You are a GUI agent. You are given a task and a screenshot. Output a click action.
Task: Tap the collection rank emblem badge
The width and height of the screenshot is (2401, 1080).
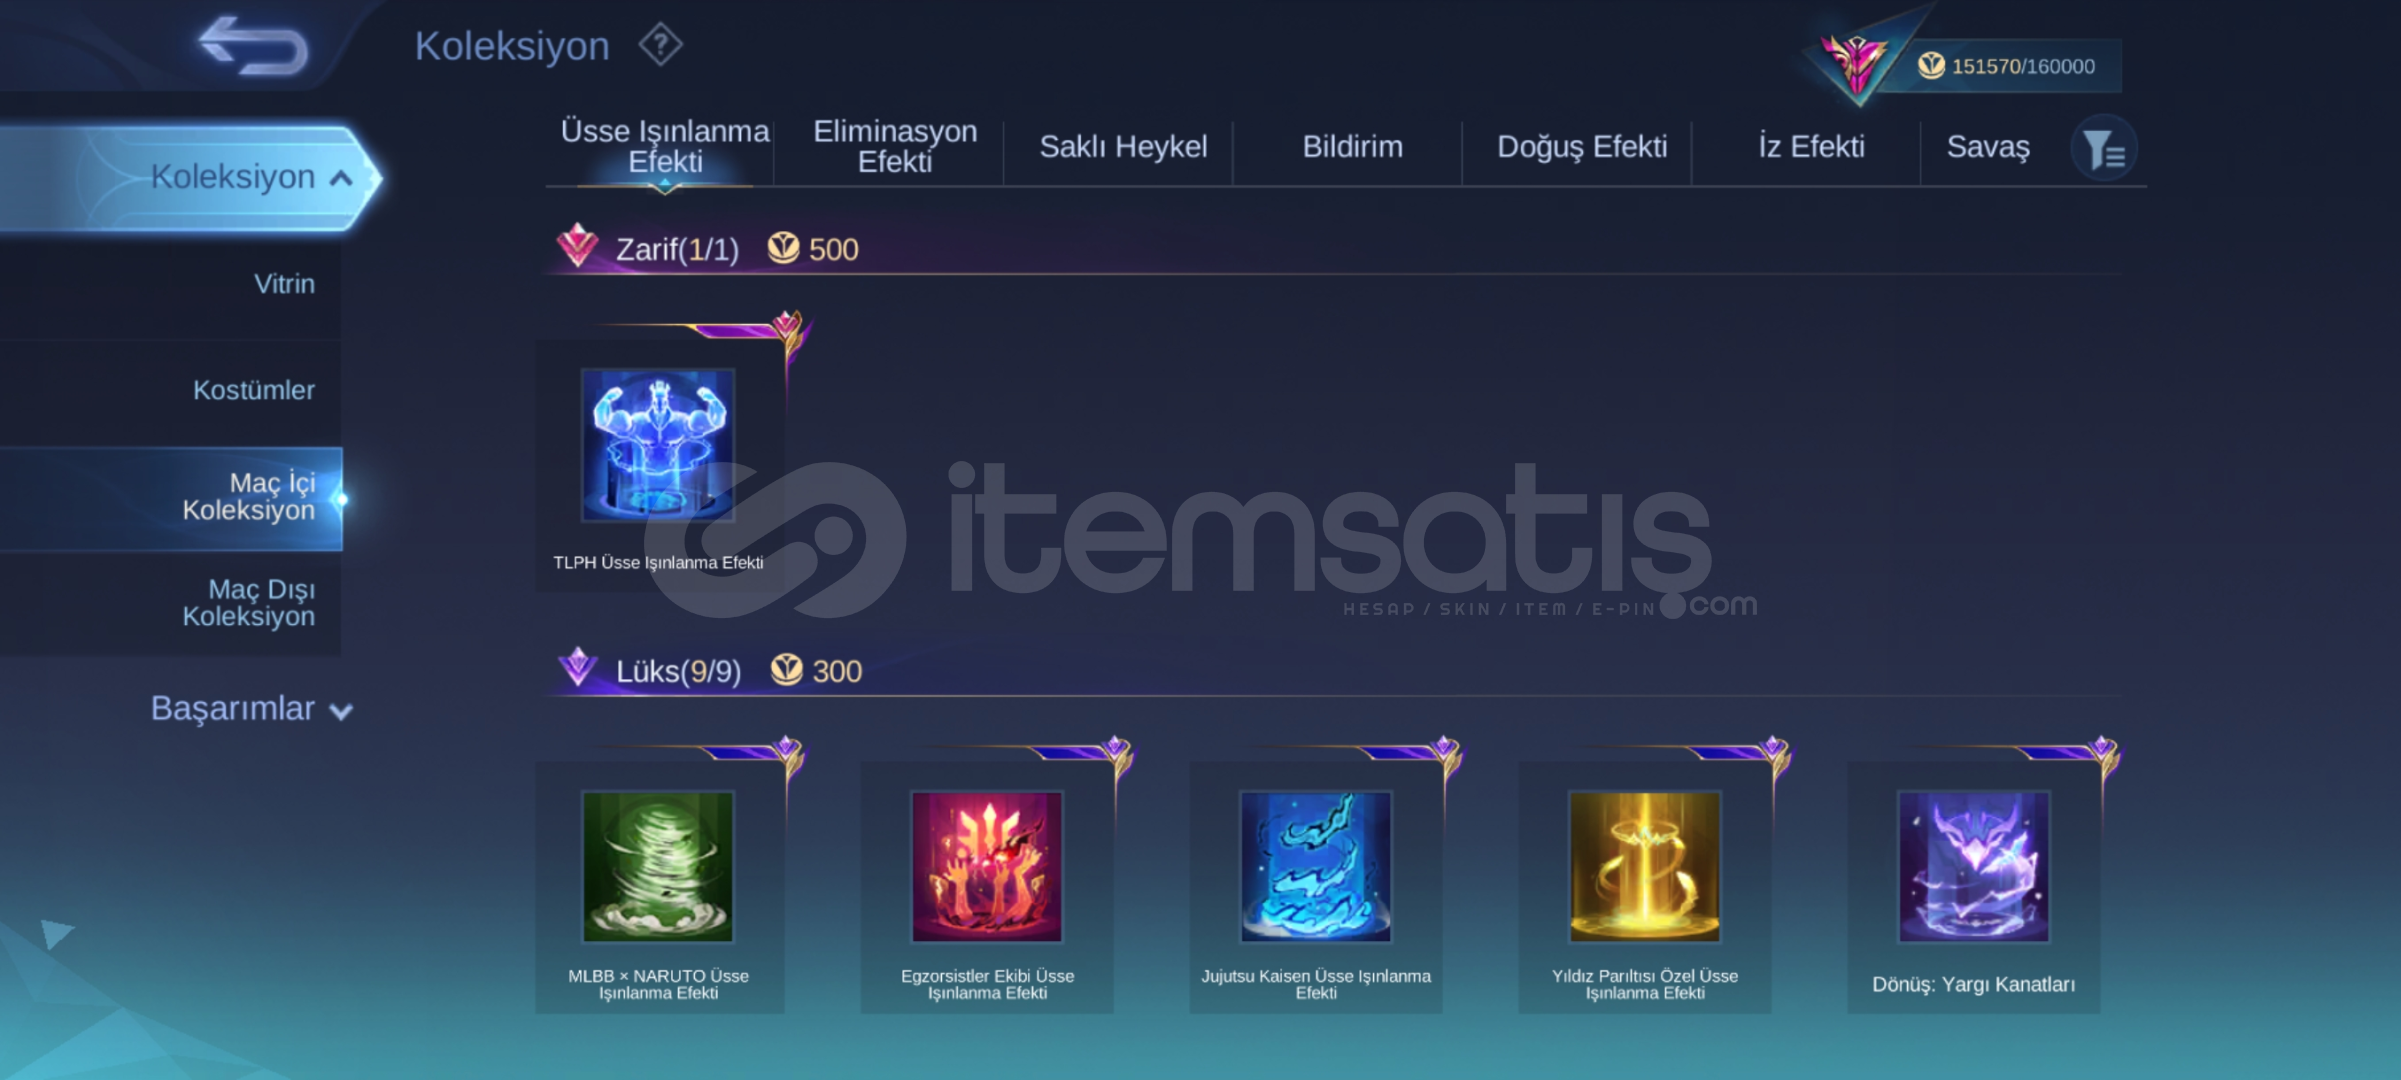coord(1856,60)
